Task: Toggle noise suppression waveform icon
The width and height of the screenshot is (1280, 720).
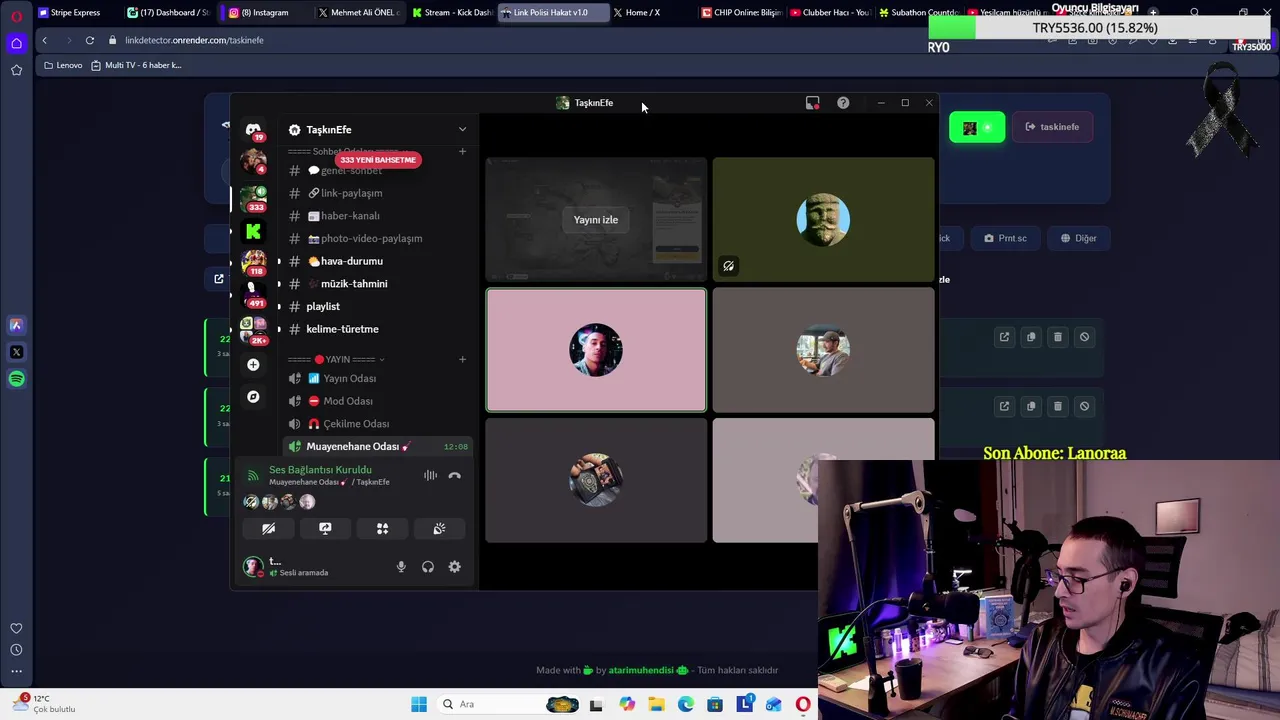Action: click(x=430, y=476)
